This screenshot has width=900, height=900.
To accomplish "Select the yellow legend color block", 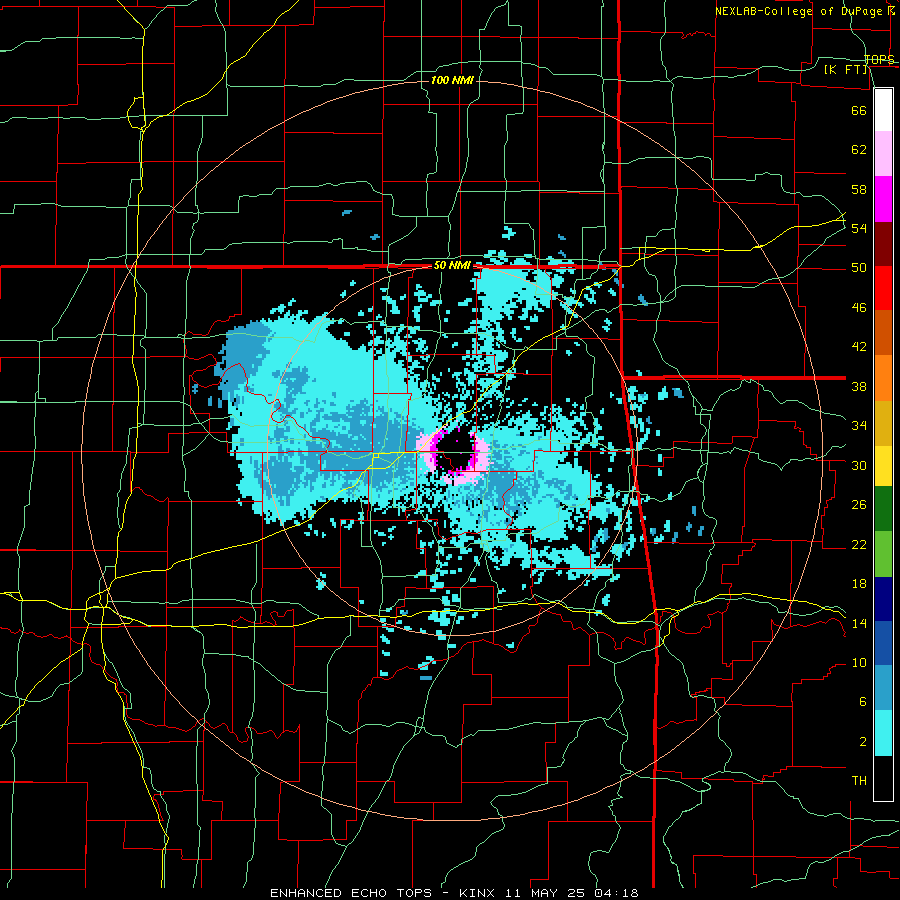I will coord(883,466).
